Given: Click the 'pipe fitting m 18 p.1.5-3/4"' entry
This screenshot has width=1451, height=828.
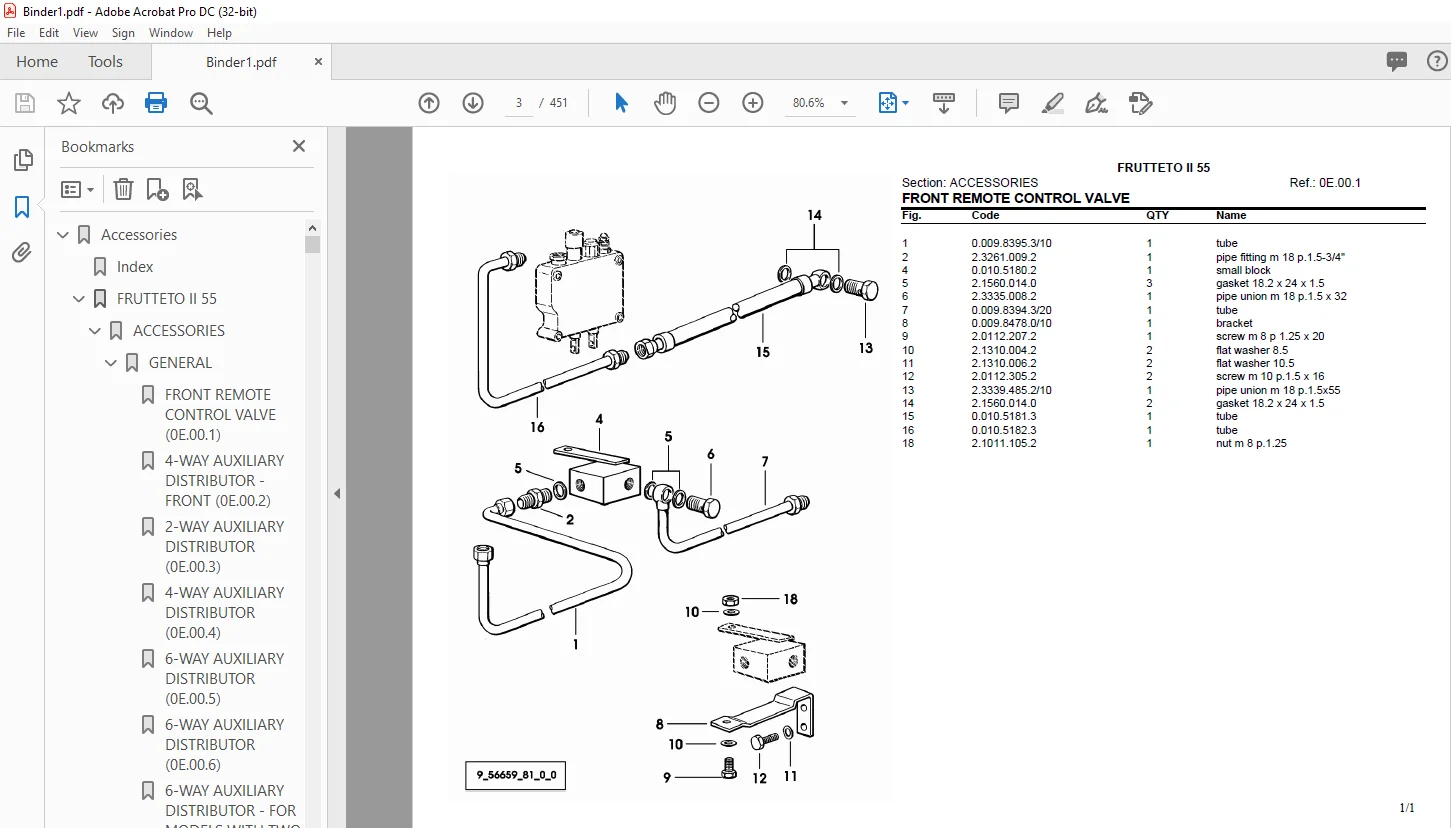Looking at the screenshot, I should [x=1280, y=257].
